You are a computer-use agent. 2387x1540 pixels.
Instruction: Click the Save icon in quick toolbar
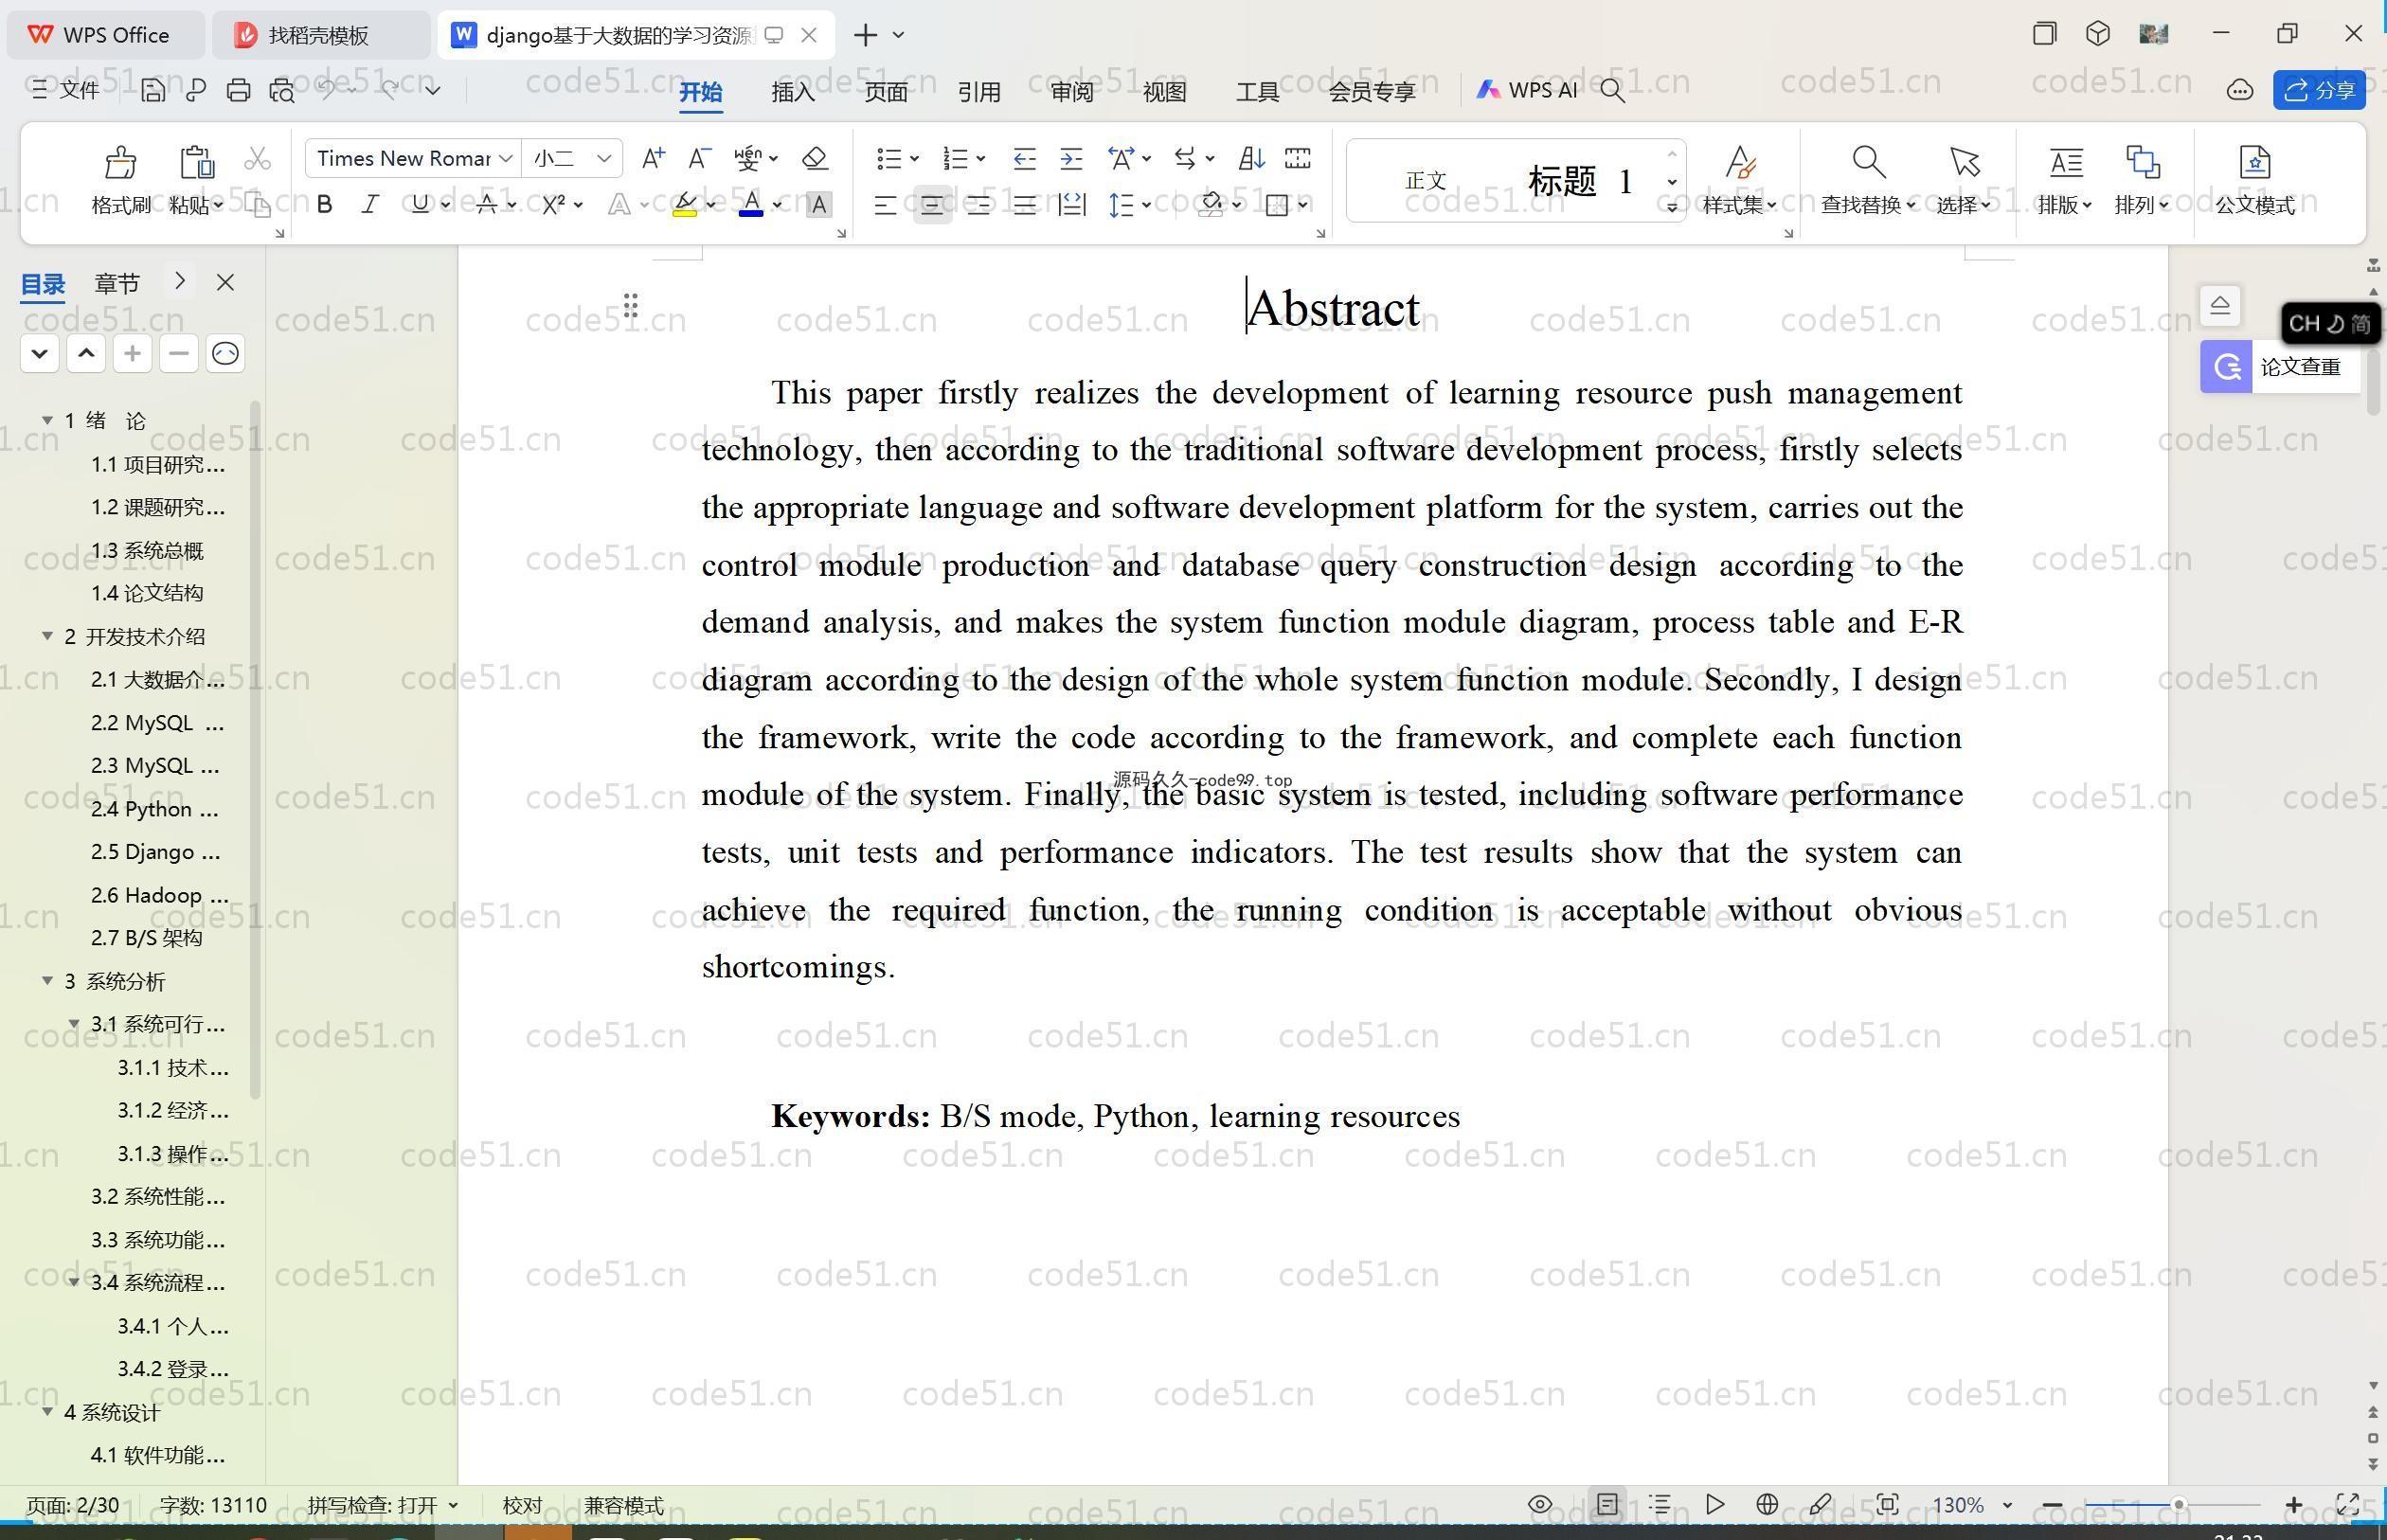[x=152, y=90]
